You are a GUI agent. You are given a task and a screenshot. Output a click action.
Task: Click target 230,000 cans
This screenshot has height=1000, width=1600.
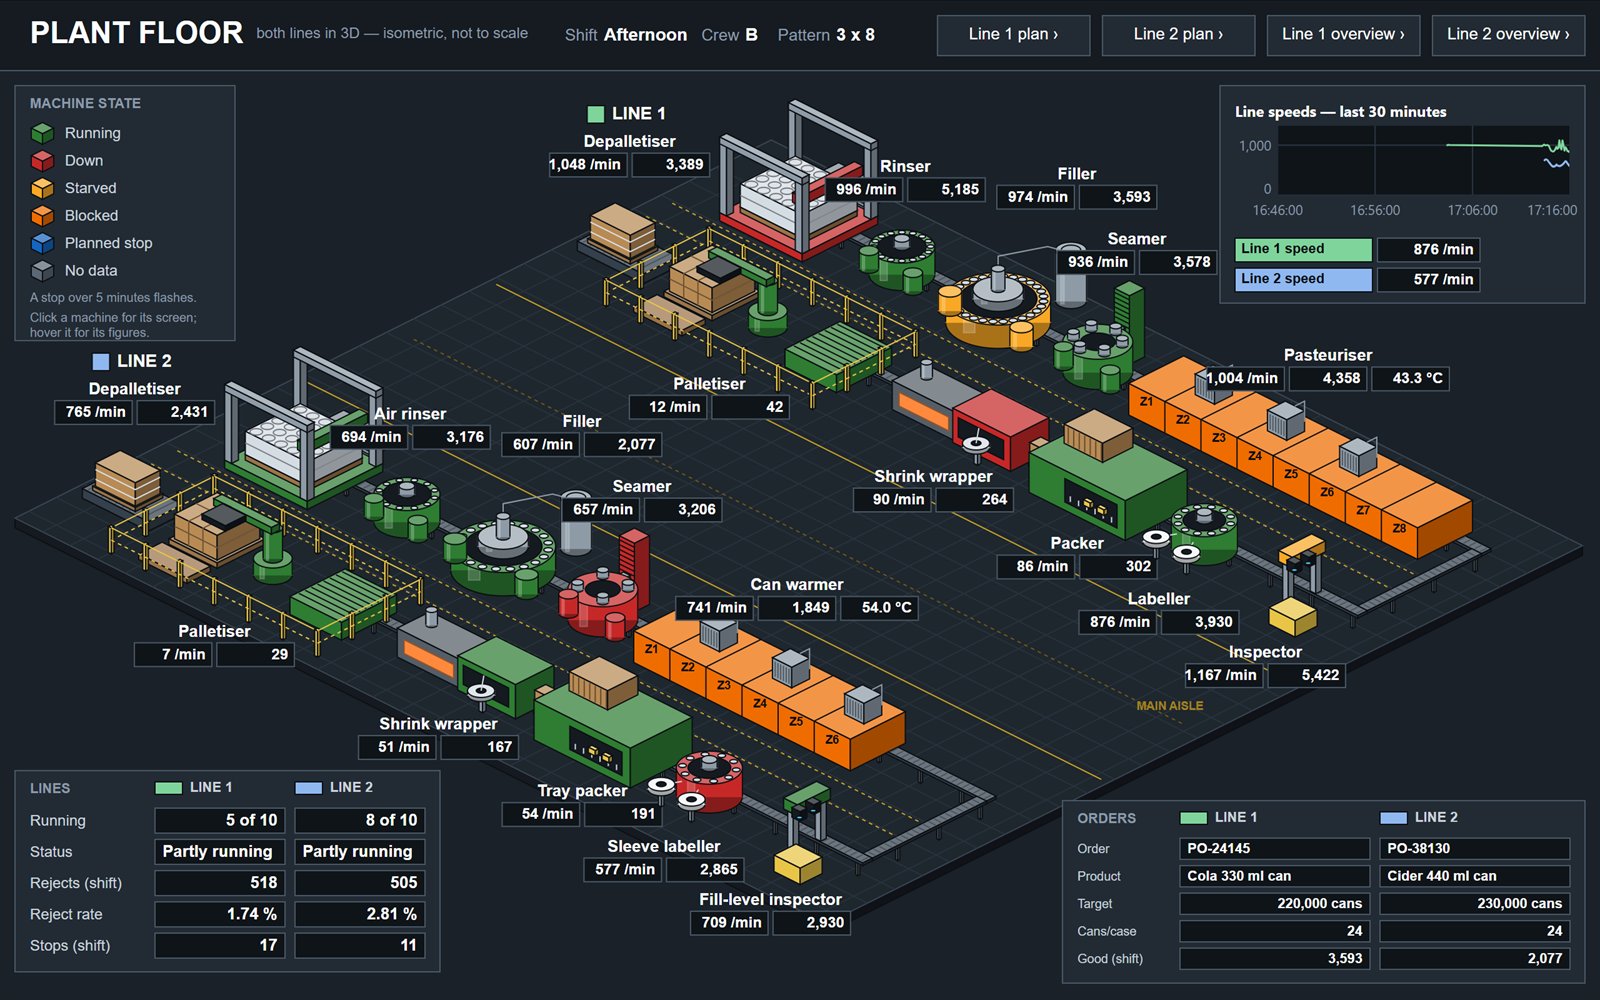(1474, 903)
